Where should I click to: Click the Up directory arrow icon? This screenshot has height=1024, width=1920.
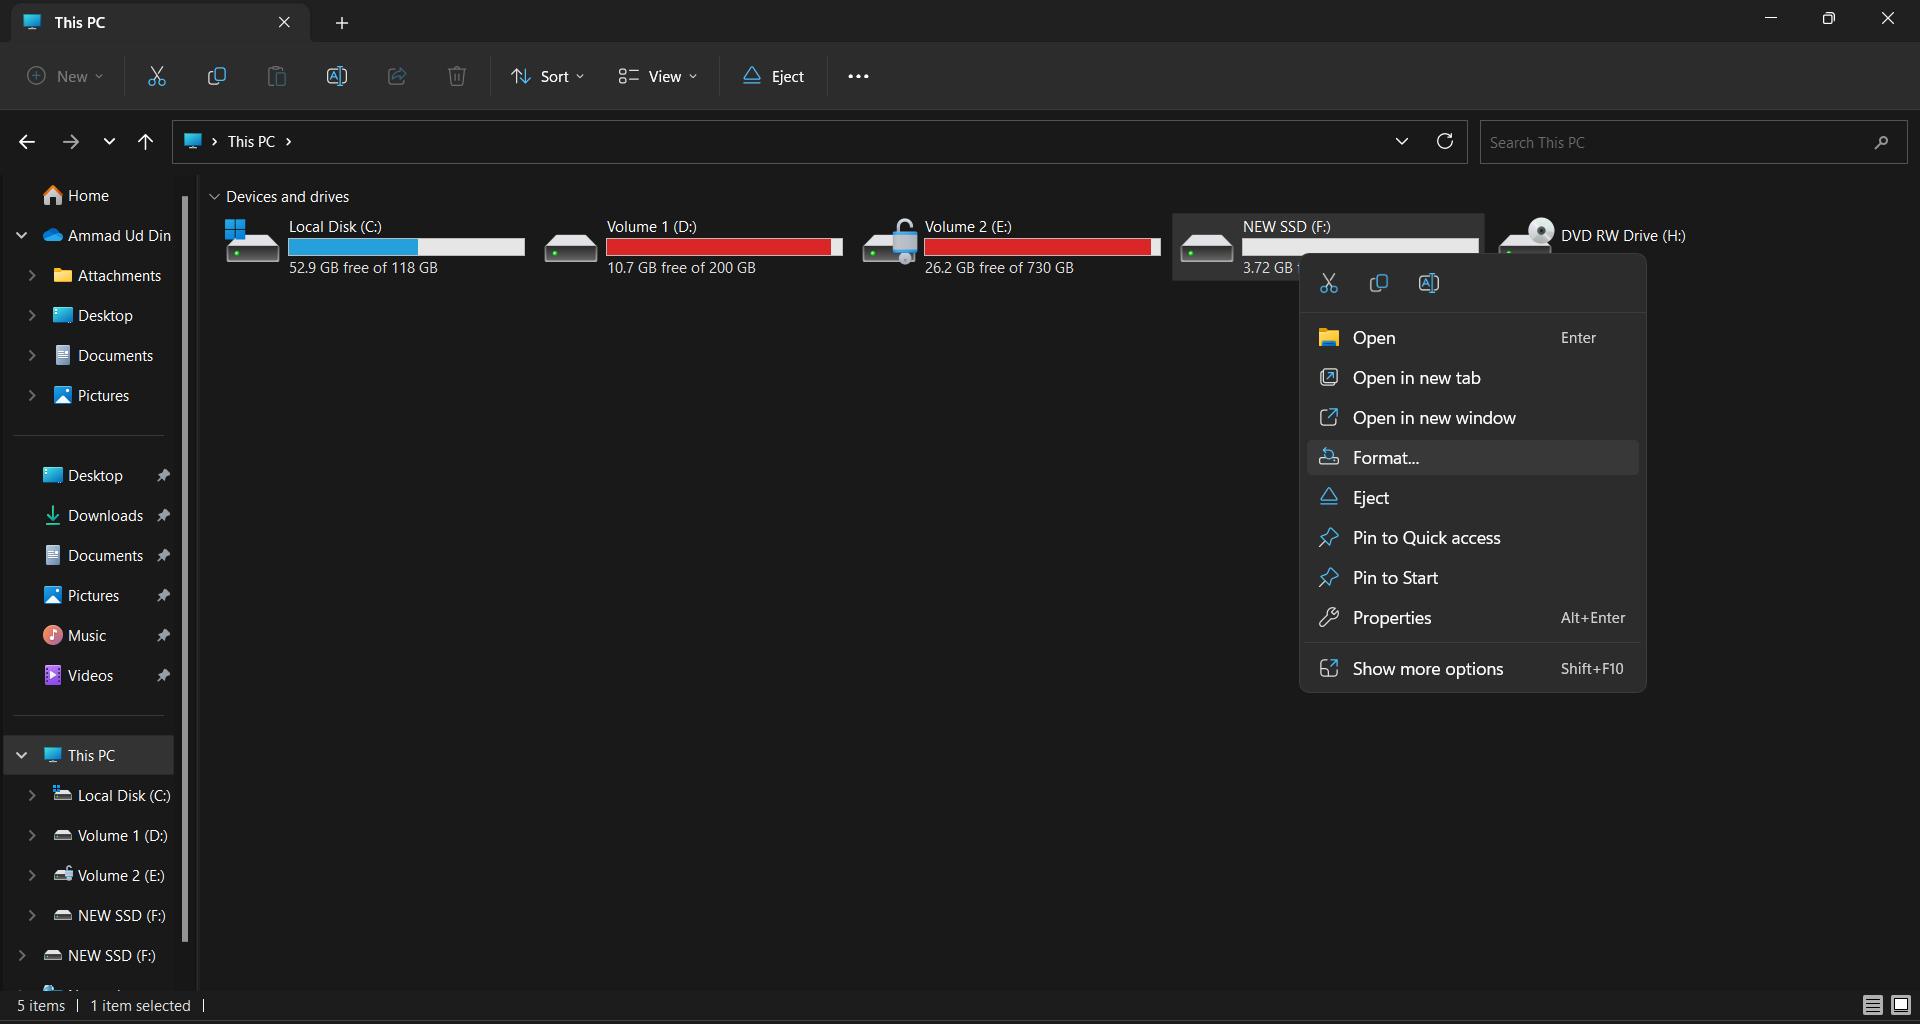146,142
